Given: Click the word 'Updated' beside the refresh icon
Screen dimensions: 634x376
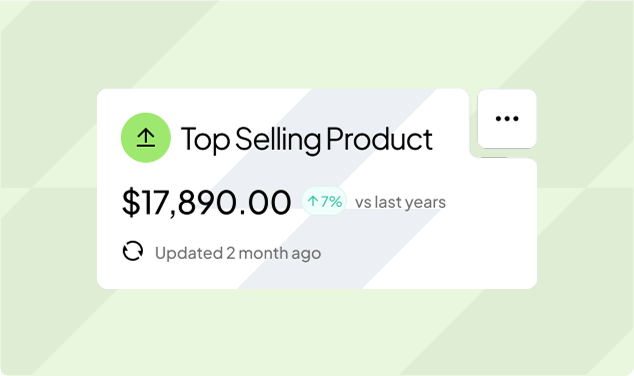Looking at the screenshot, I should pyautogui.click(x=189, y=253).
